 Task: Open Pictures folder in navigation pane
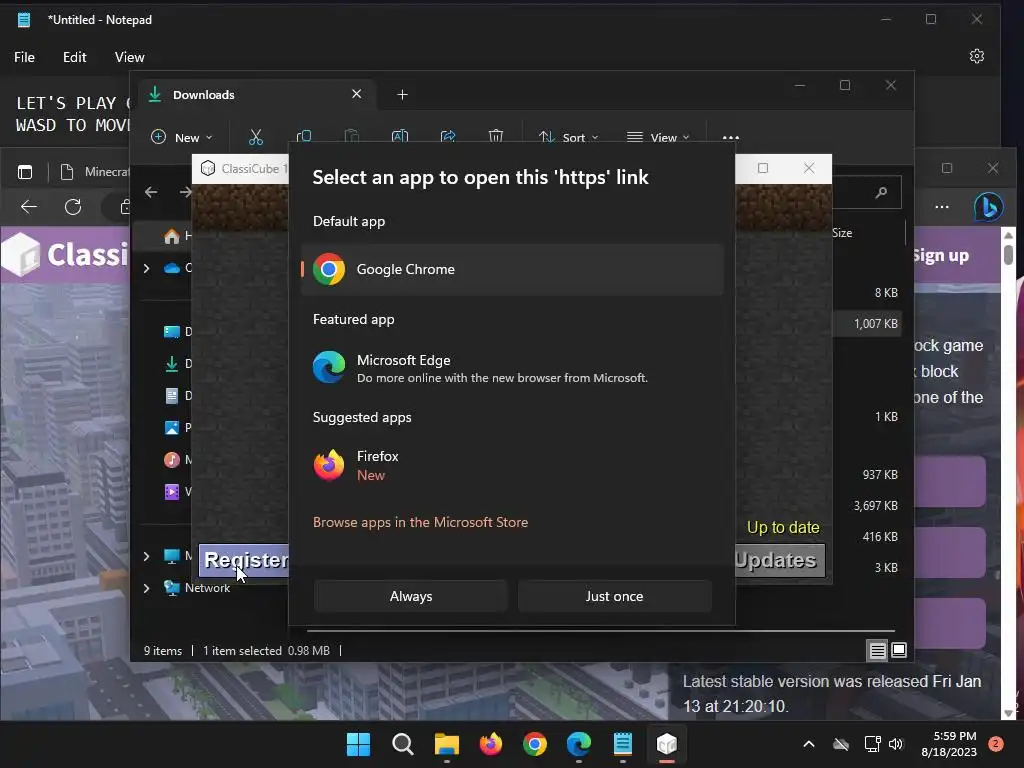177,428
